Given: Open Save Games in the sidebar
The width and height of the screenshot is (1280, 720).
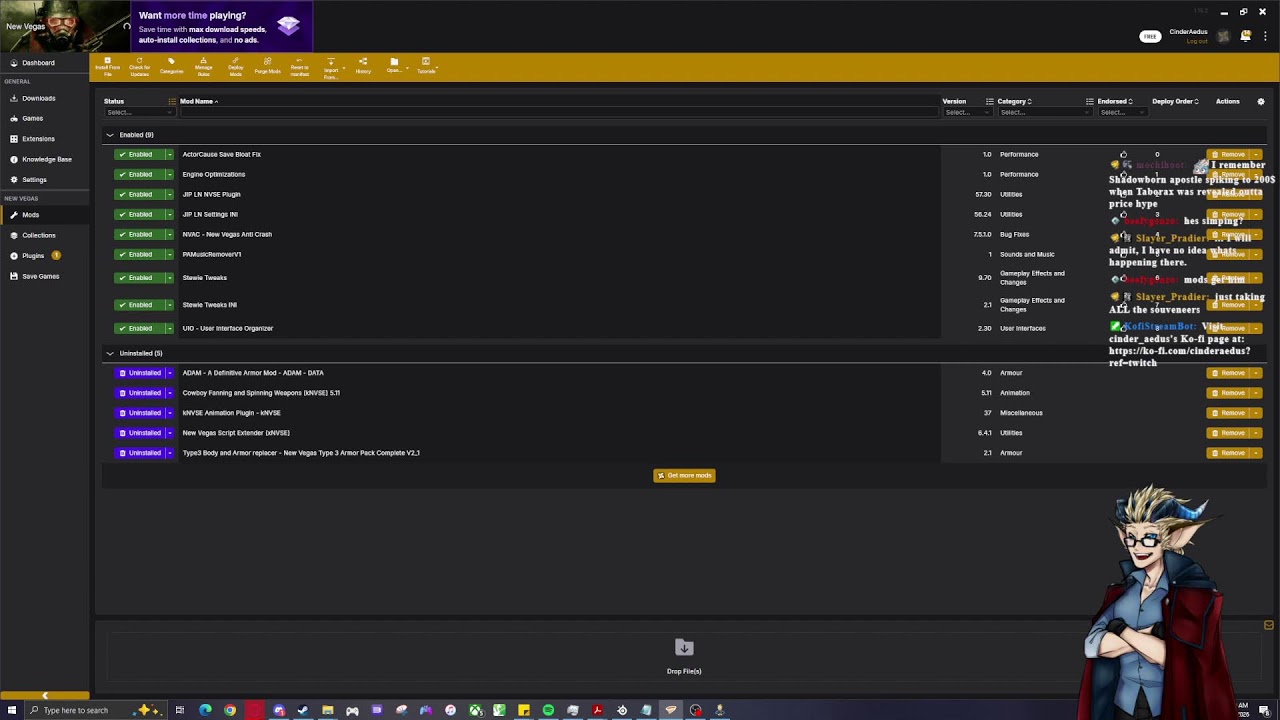Looking at the screenshot, I should [x=40, y=276].
